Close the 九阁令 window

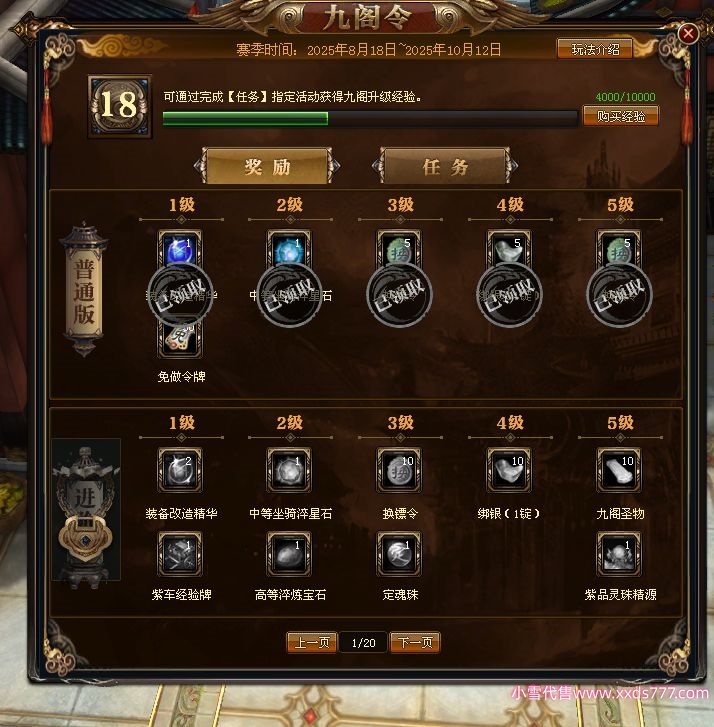688,33
